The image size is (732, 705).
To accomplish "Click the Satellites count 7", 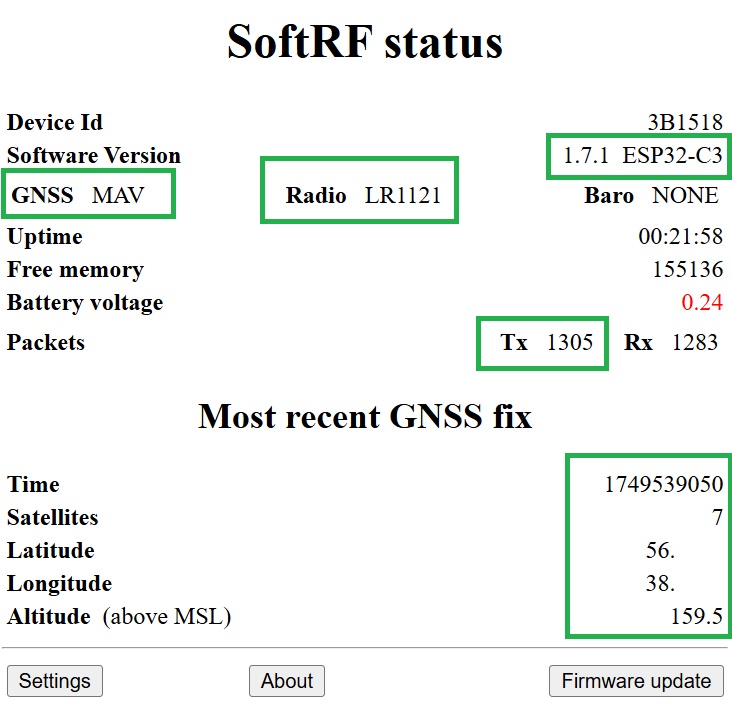I will [718, 517].
